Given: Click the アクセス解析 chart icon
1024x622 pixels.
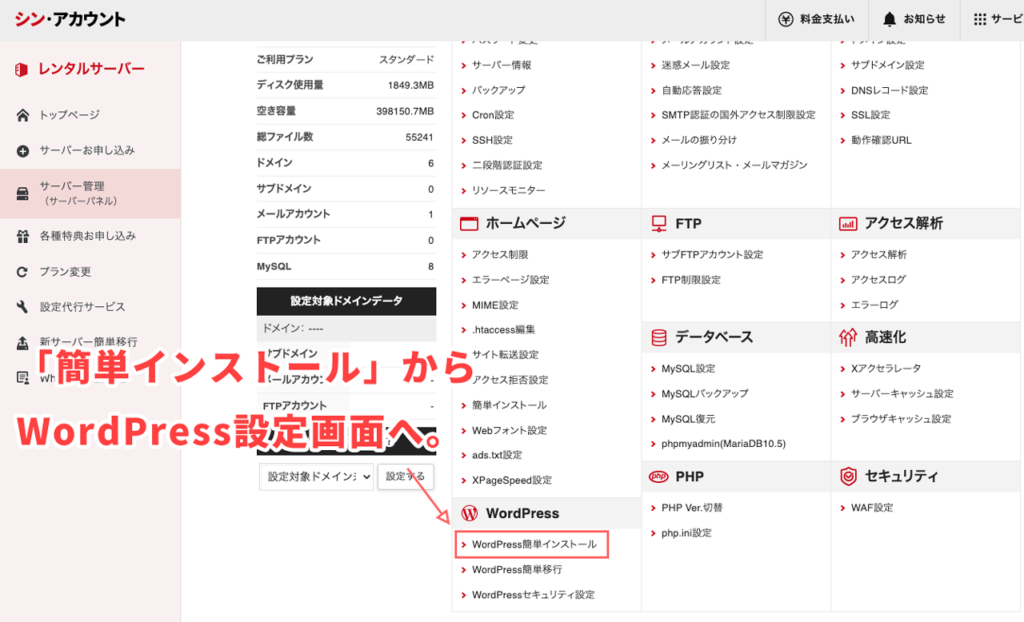Looking at the screenshot, I should pyautogui.click(x=848, y=223).
